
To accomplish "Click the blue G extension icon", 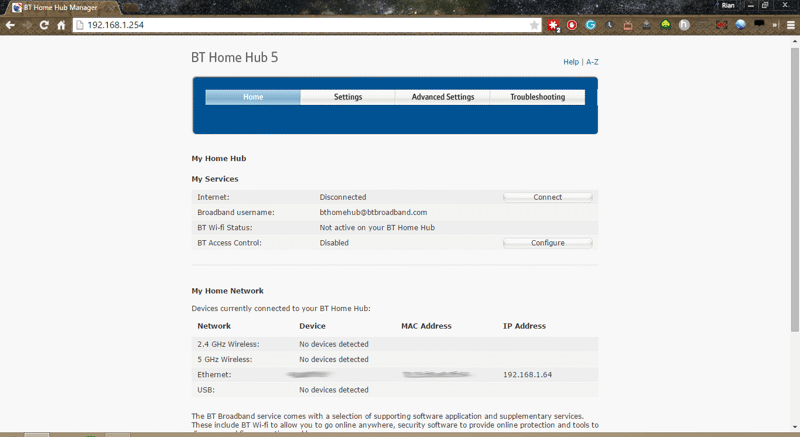I will pos(591,25).
